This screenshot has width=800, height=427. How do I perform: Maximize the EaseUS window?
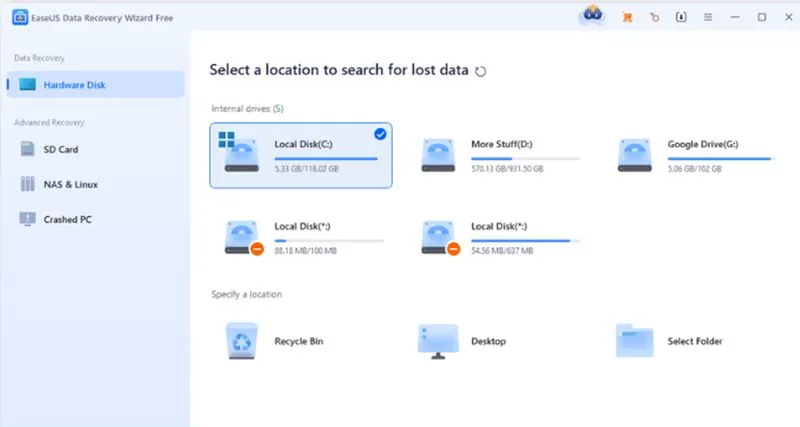(x=762, y=17)
